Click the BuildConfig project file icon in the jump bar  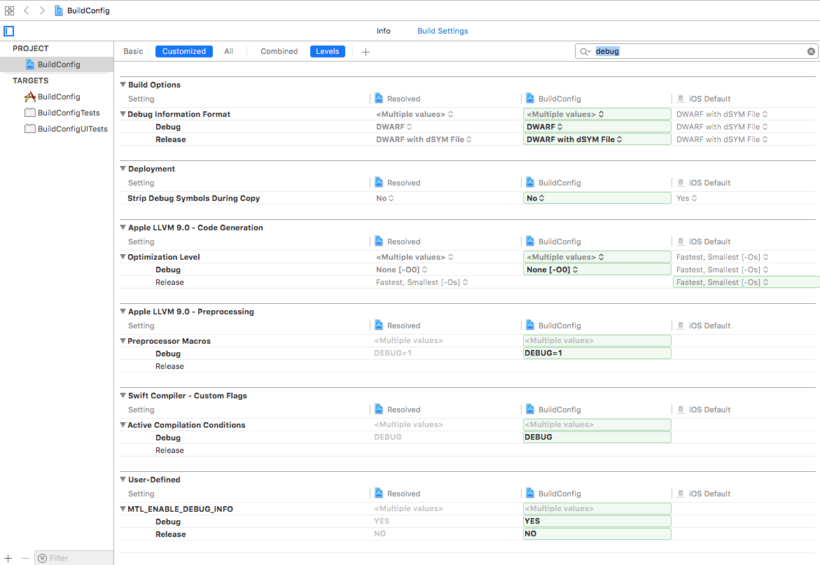(59, 10)
